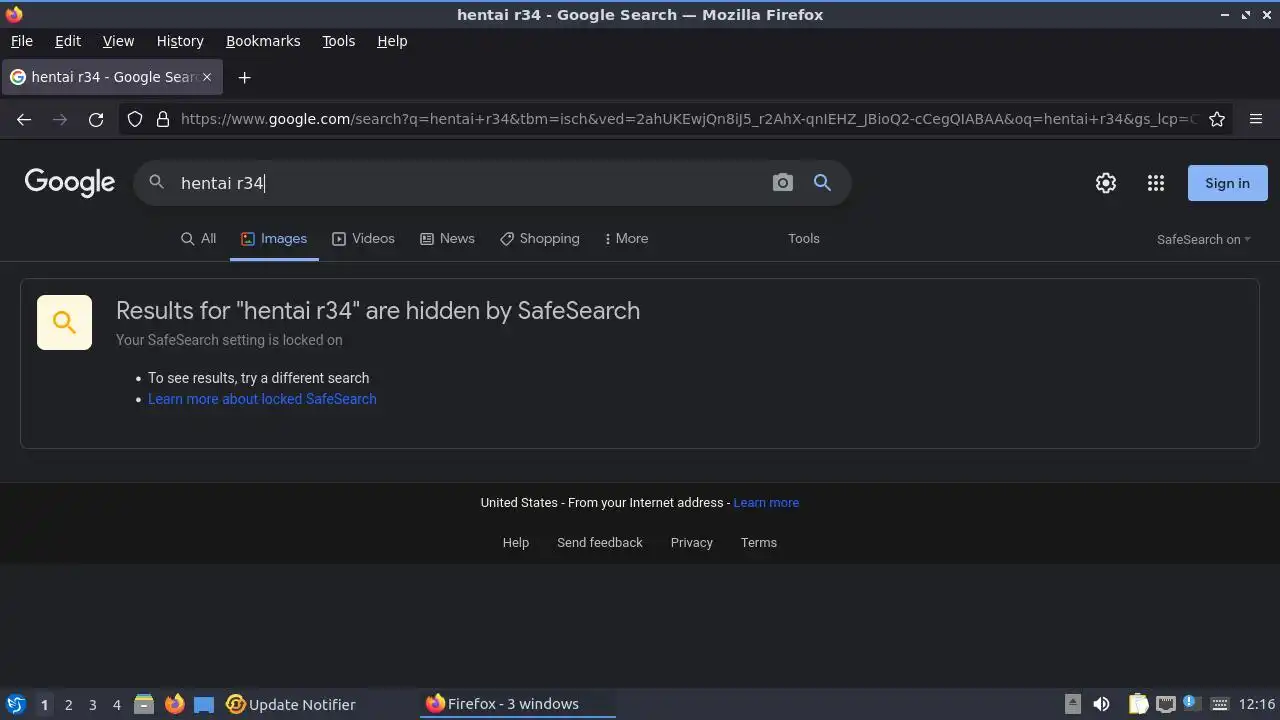Open the Google apps grid

(1156, 183)
